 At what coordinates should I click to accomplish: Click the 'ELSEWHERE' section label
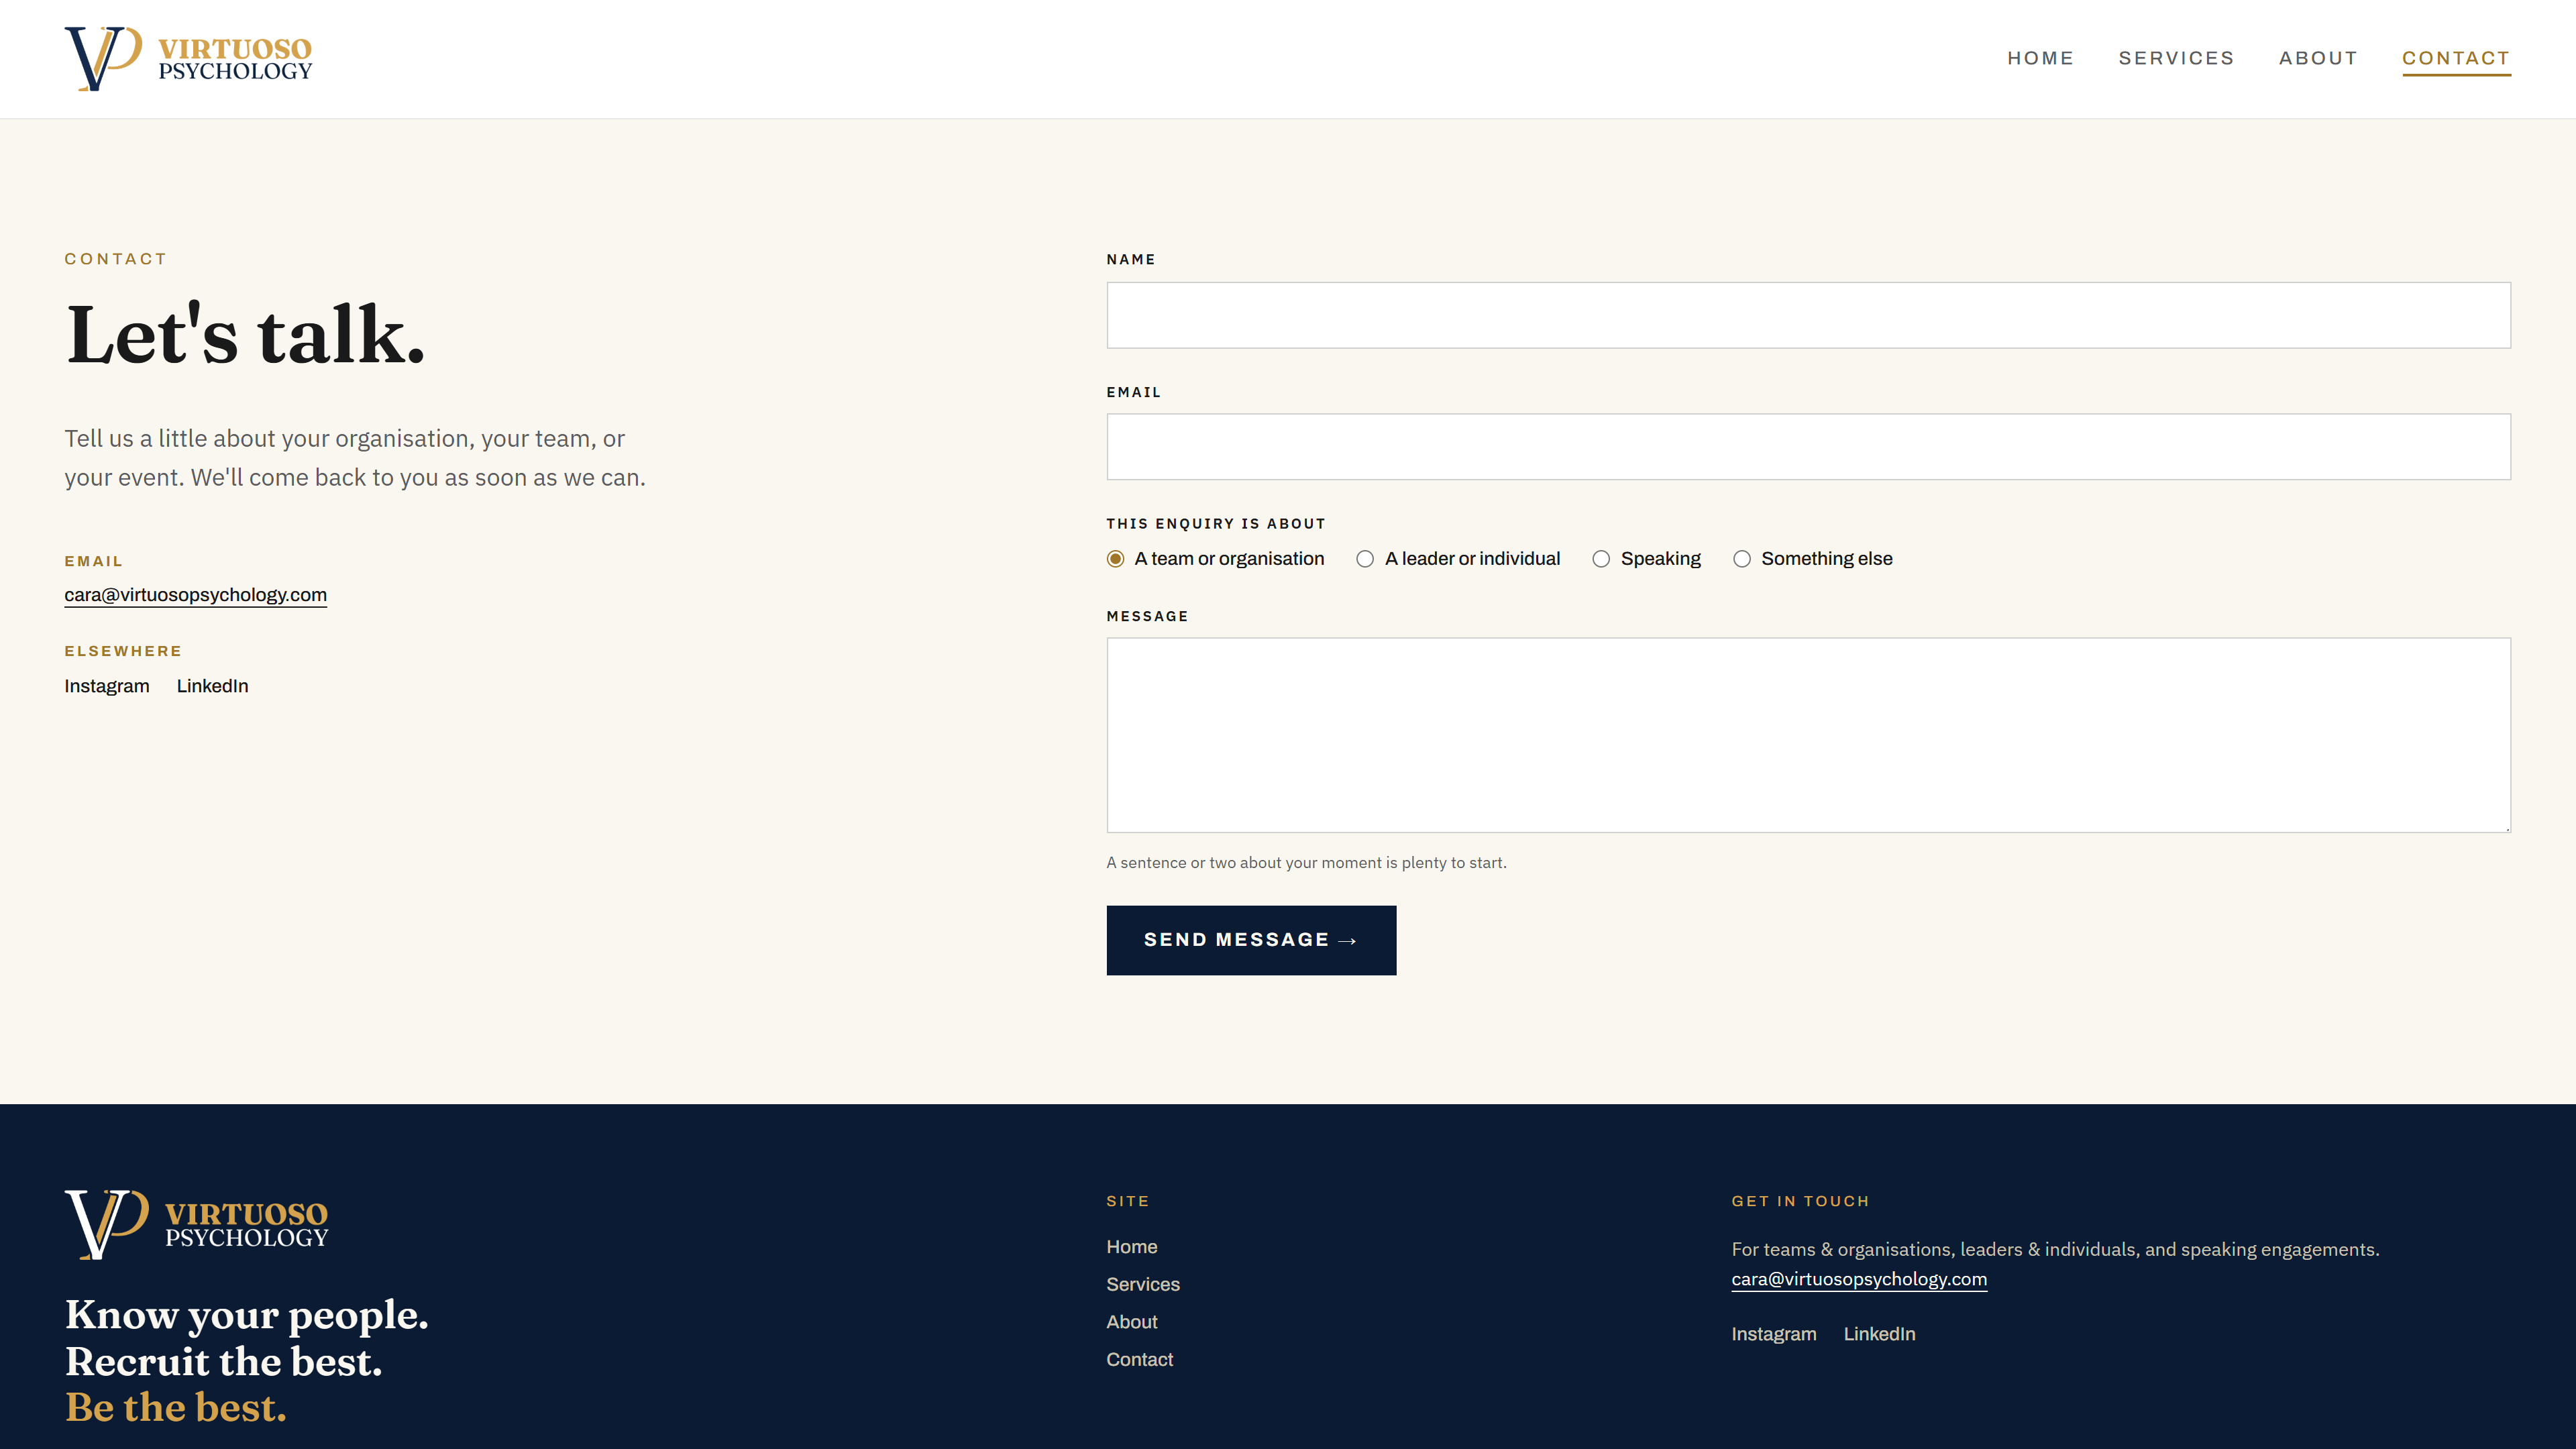point(123,651)
